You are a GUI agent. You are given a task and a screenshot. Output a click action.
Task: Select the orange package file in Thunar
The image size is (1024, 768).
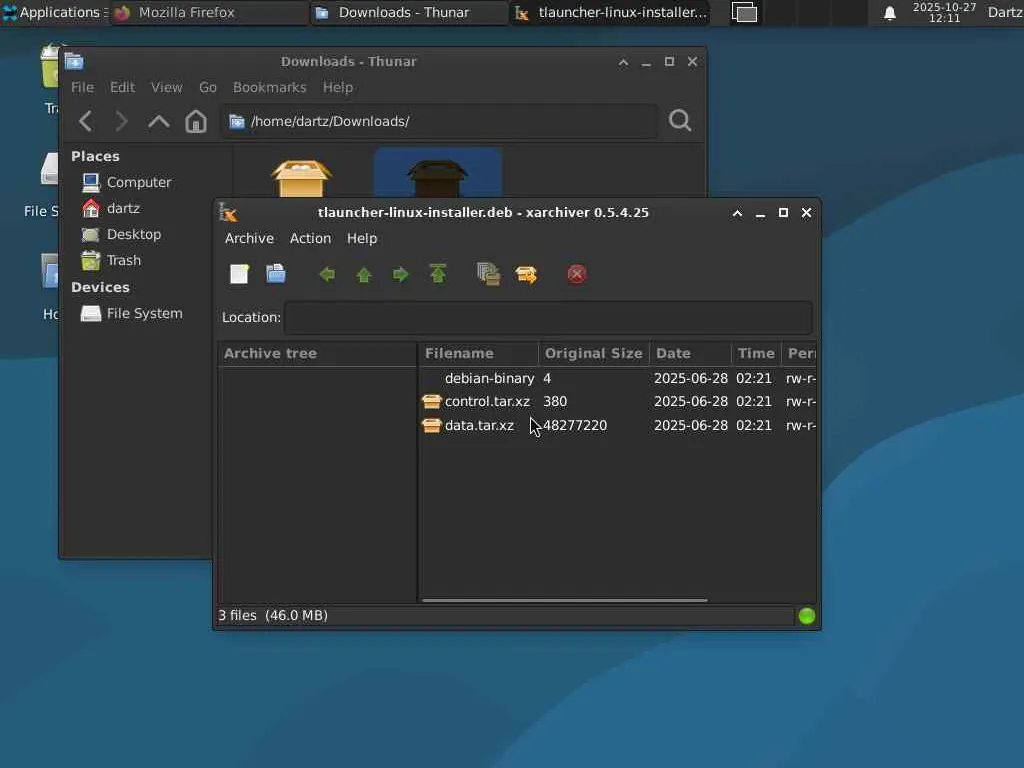301,178
